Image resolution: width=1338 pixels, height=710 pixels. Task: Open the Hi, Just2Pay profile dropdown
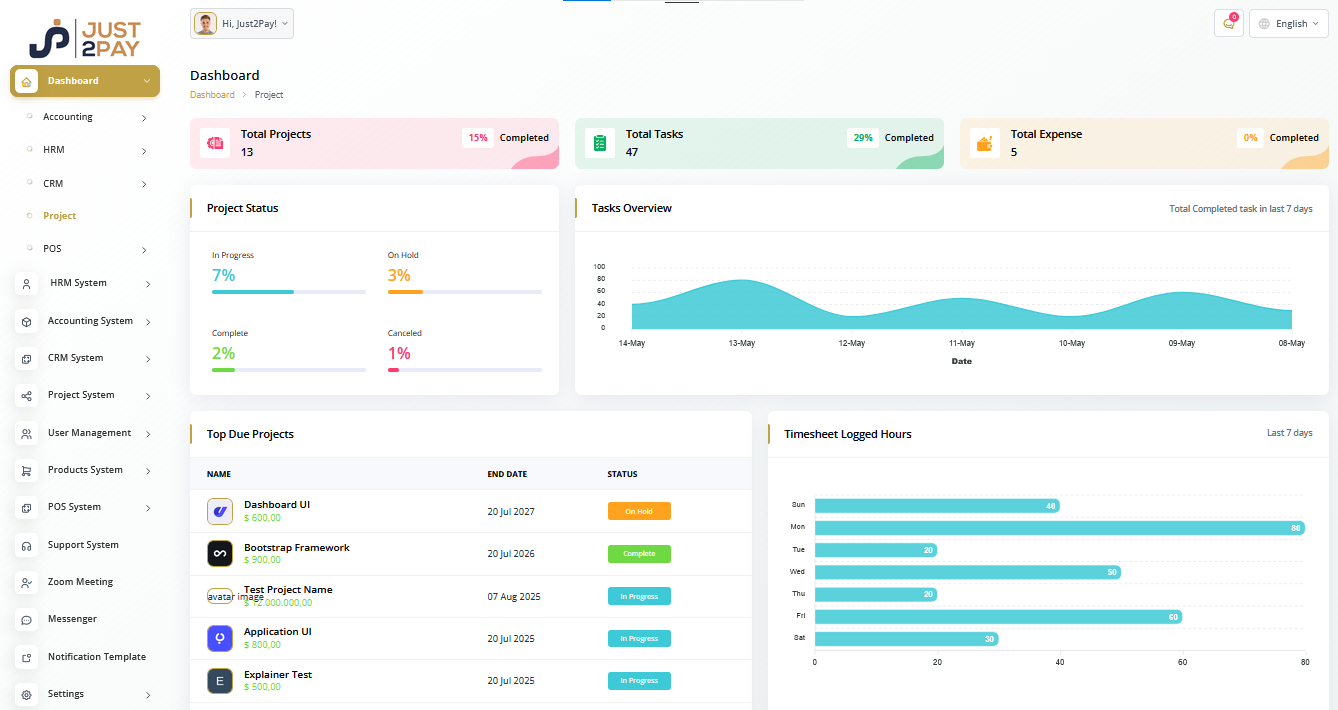point(241,23)
